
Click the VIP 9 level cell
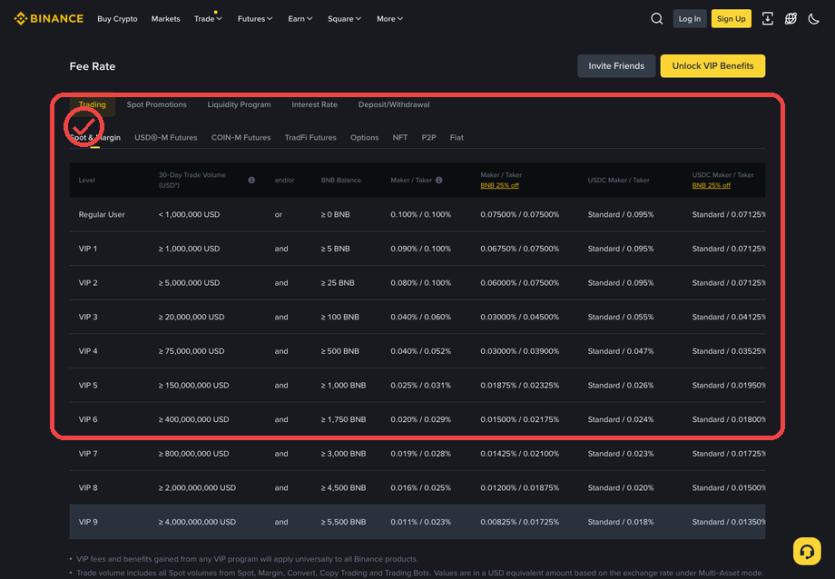click(88, 521)
